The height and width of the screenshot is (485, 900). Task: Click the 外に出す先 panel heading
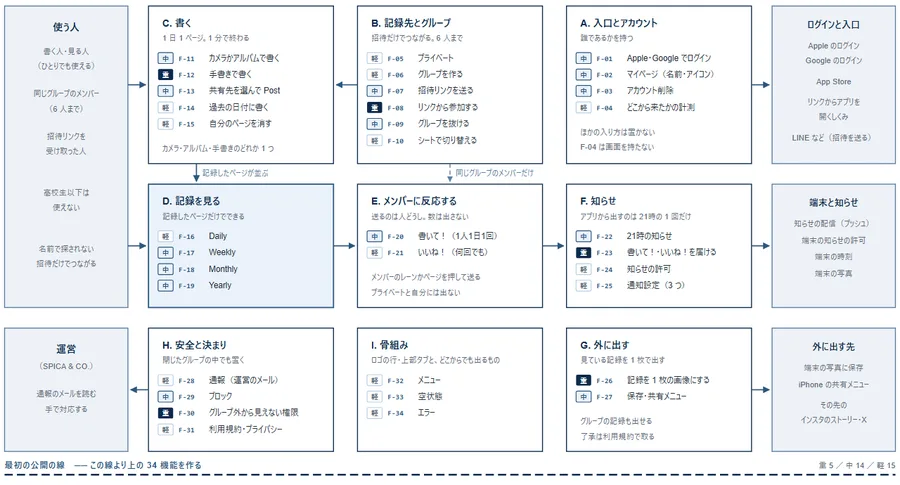click(833, 347)
